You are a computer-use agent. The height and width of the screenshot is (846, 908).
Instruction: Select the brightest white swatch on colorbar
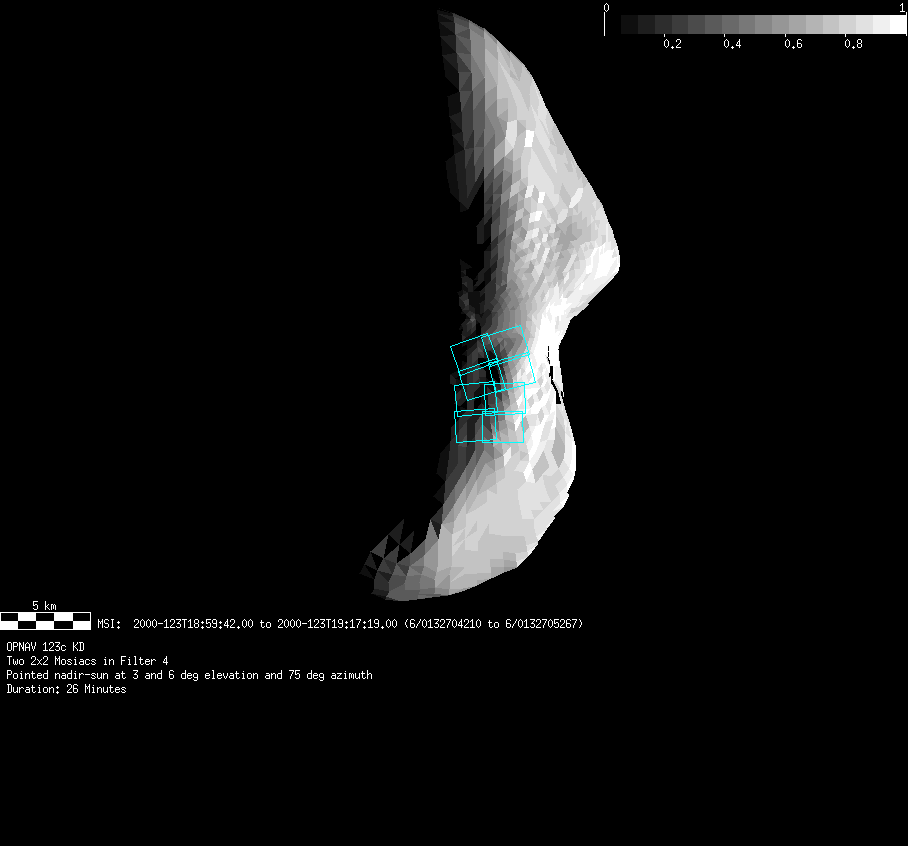pos(897,25)
